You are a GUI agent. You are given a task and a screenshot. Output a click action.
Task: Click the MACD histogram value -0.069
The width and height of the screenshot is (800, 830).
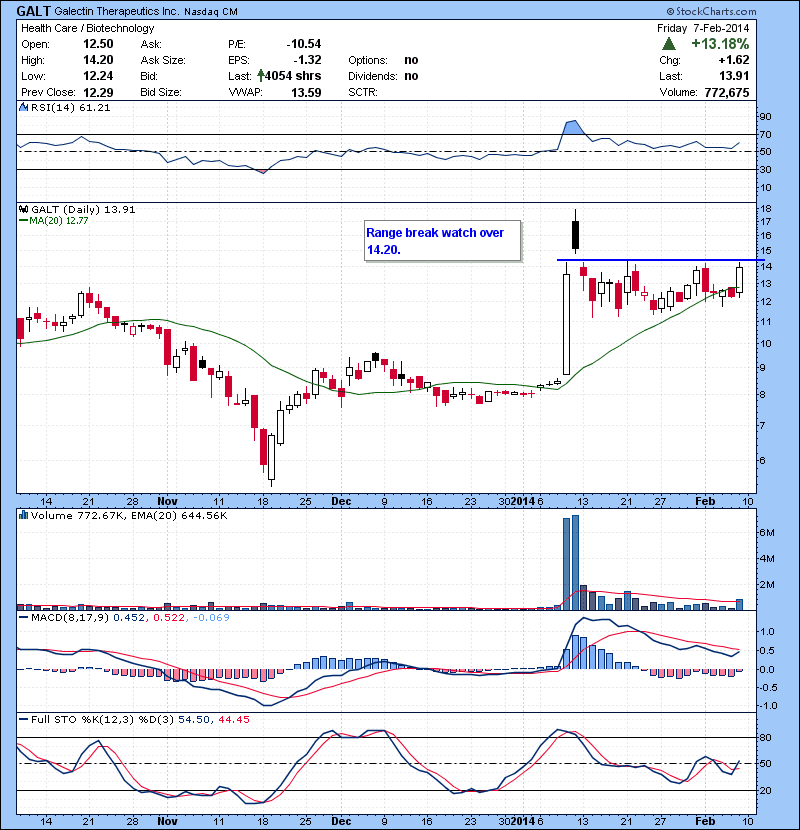211,617
